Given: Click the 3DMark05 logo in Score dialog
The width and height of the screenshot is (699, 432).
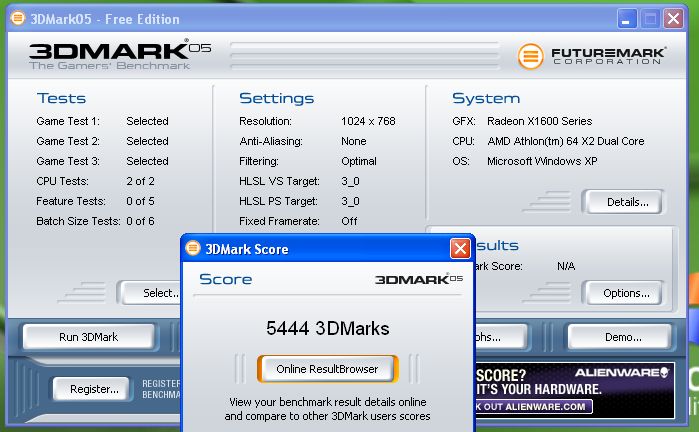Looking at the screenshot, I should tap(419, 279).
